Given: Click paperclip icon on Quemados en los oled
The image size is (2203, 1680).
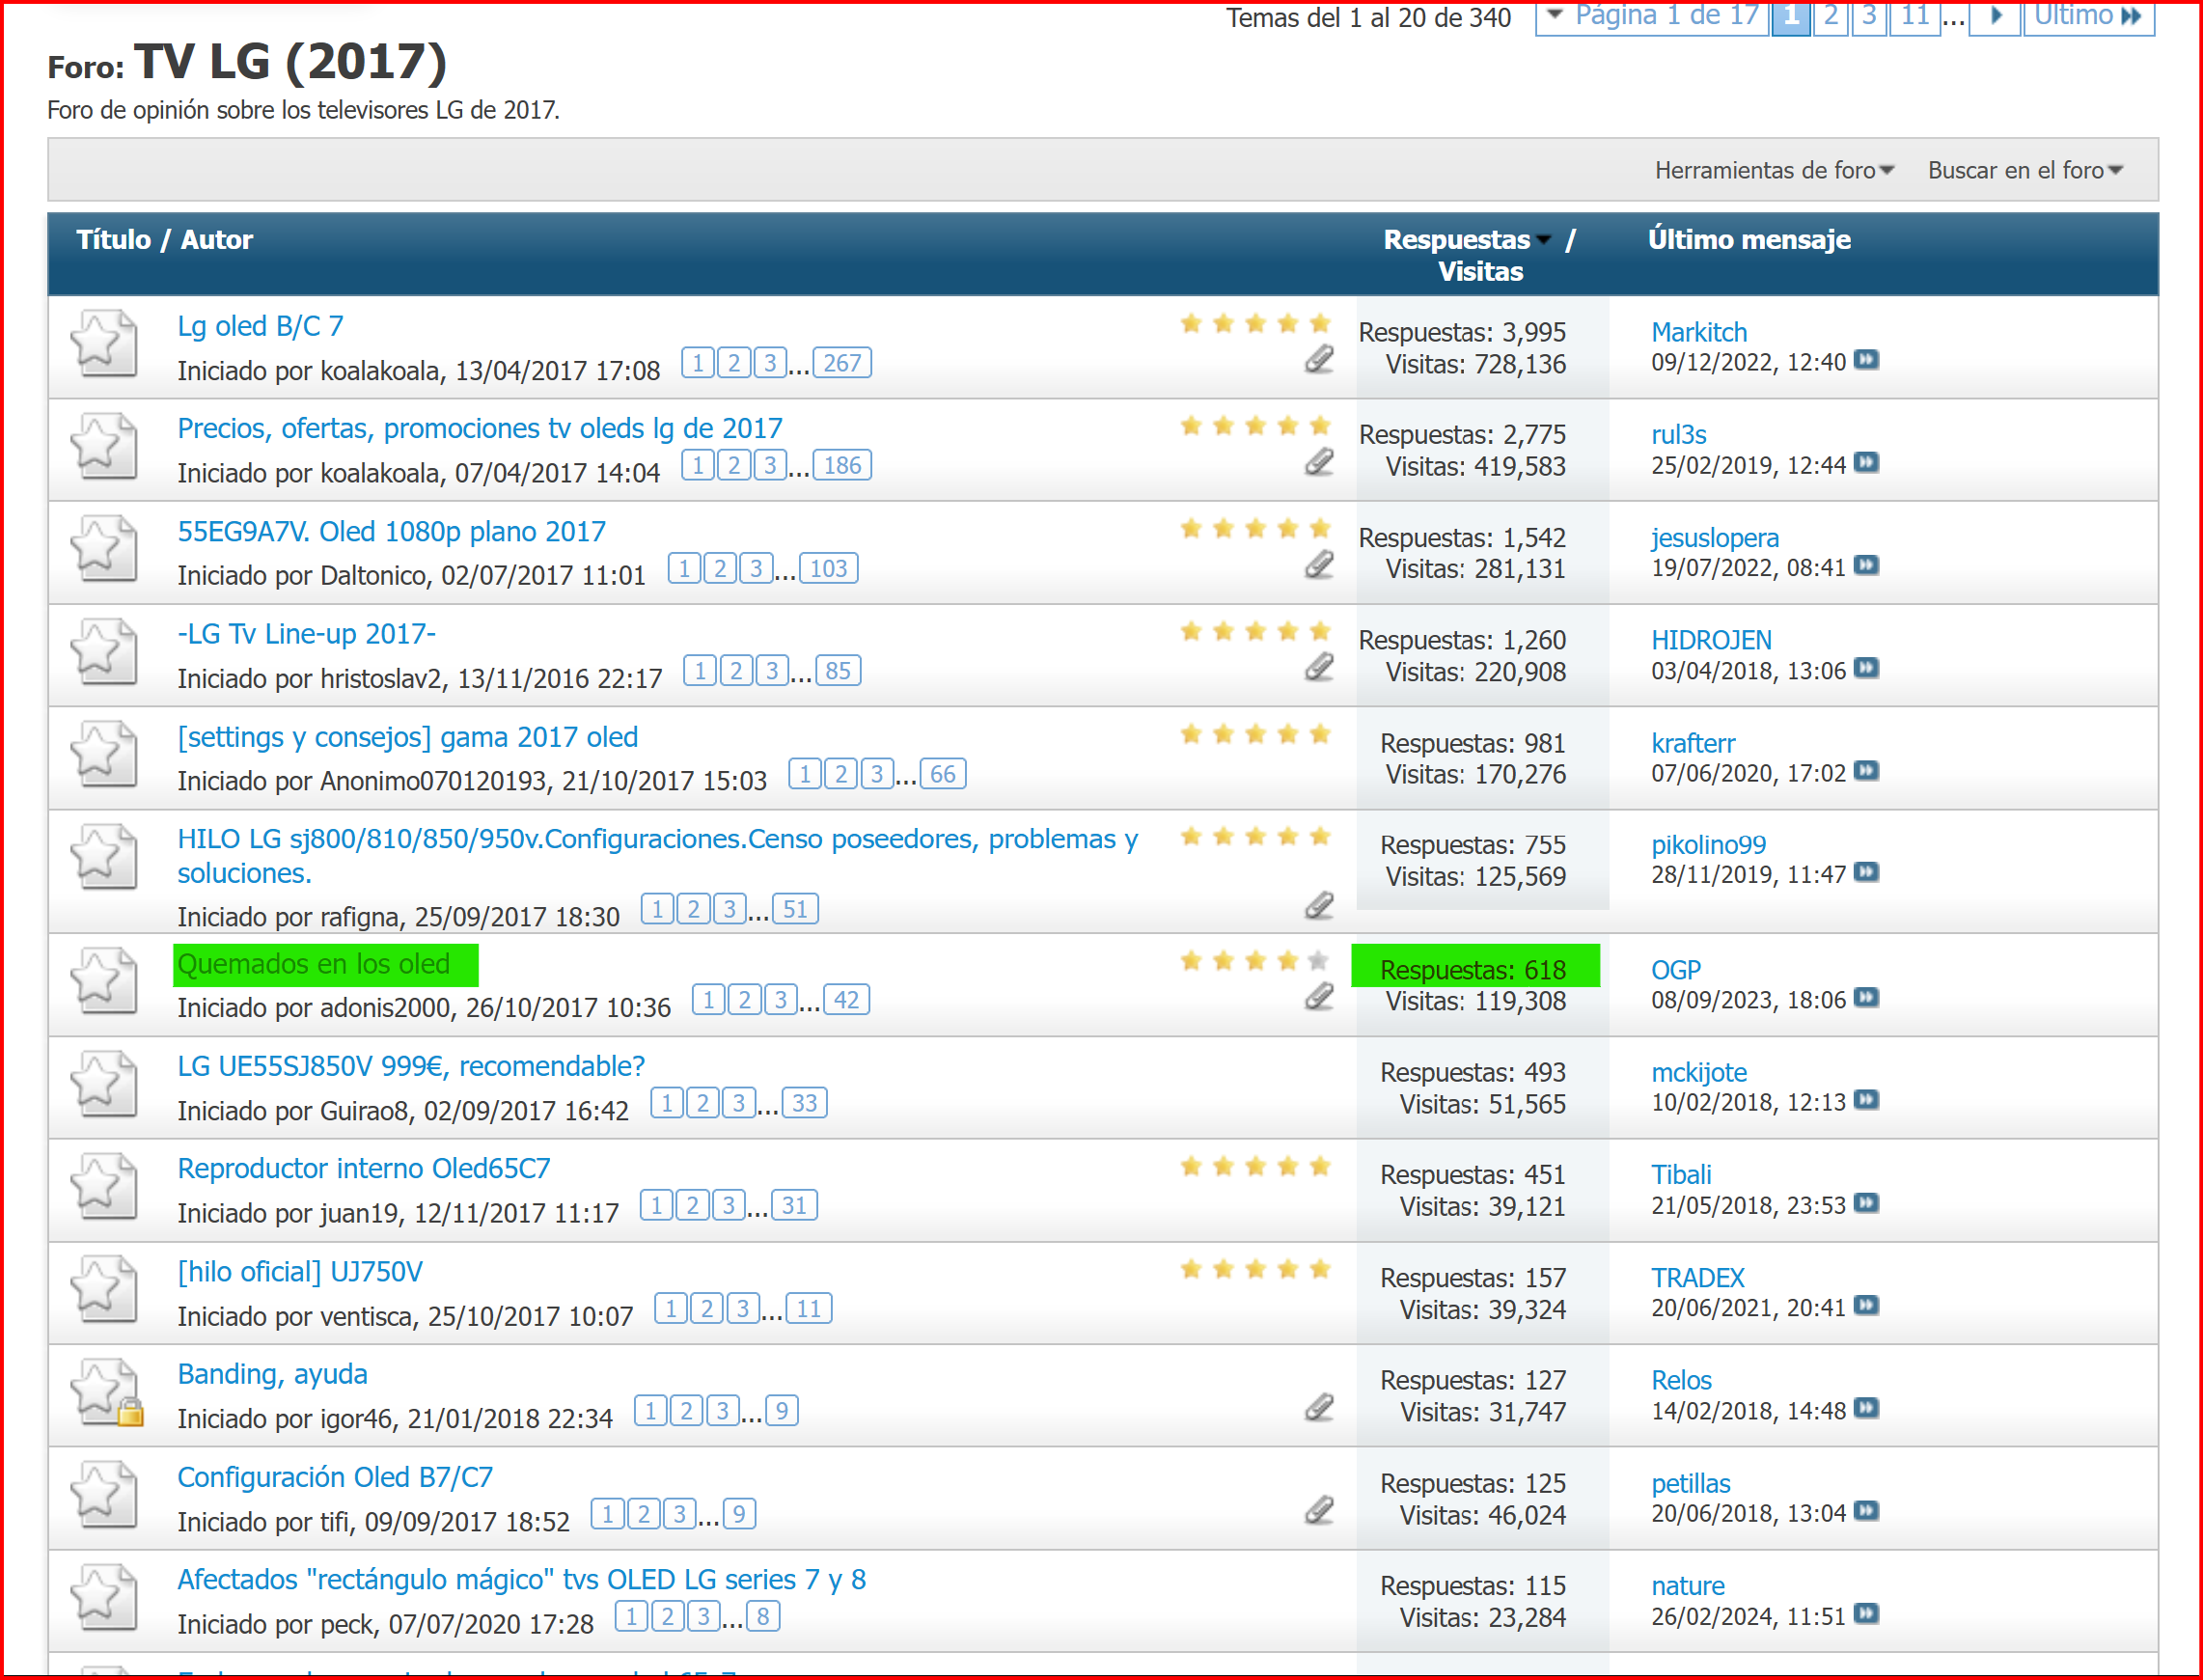Looking at the screenshot, I should click(x=1319, y=997).
